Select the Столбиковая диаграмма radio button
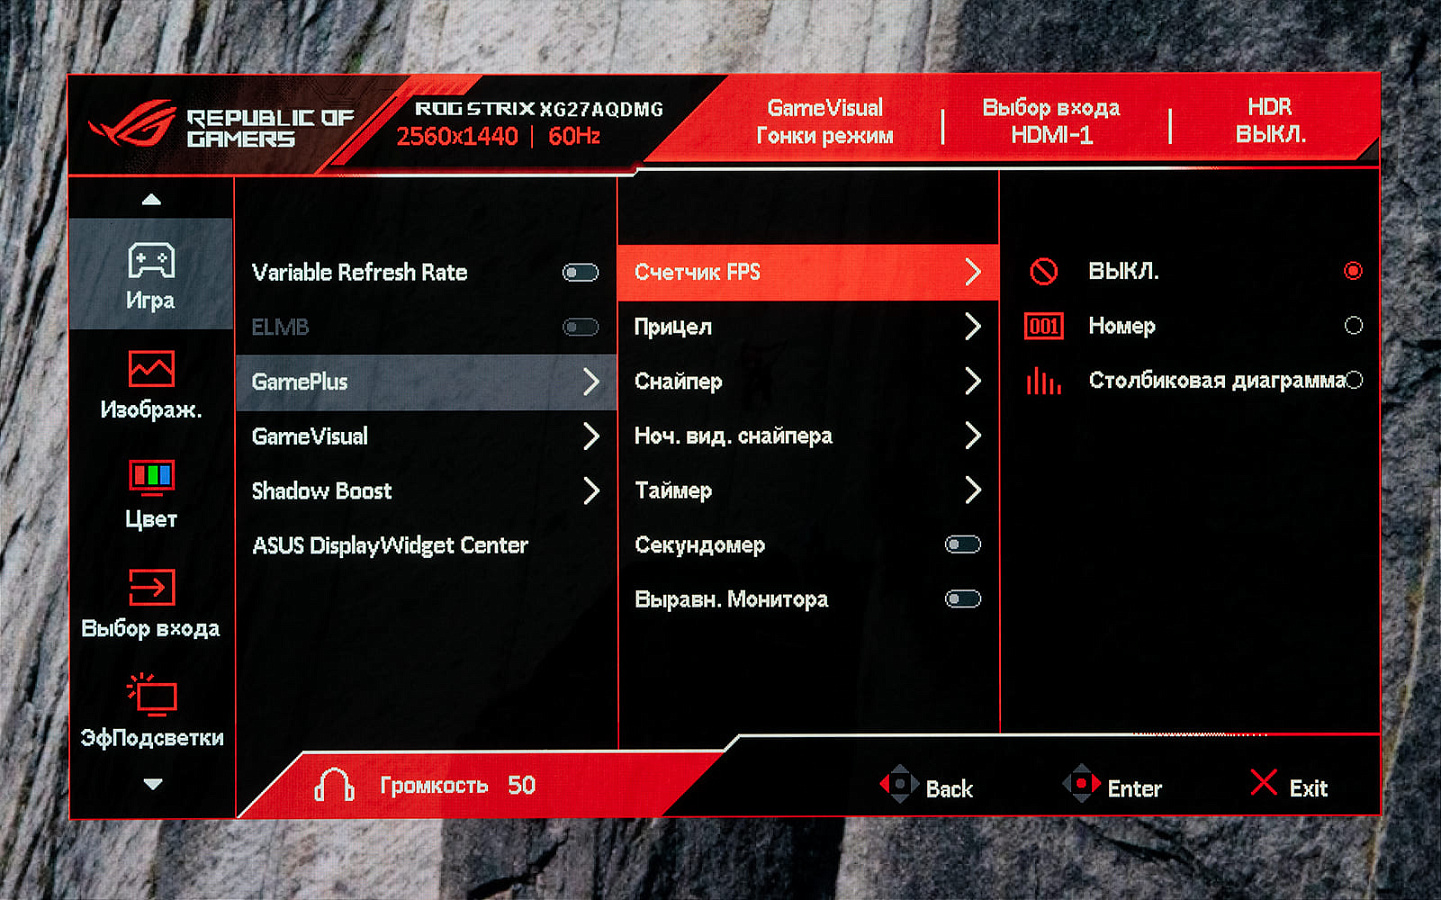 point(1354,380)
